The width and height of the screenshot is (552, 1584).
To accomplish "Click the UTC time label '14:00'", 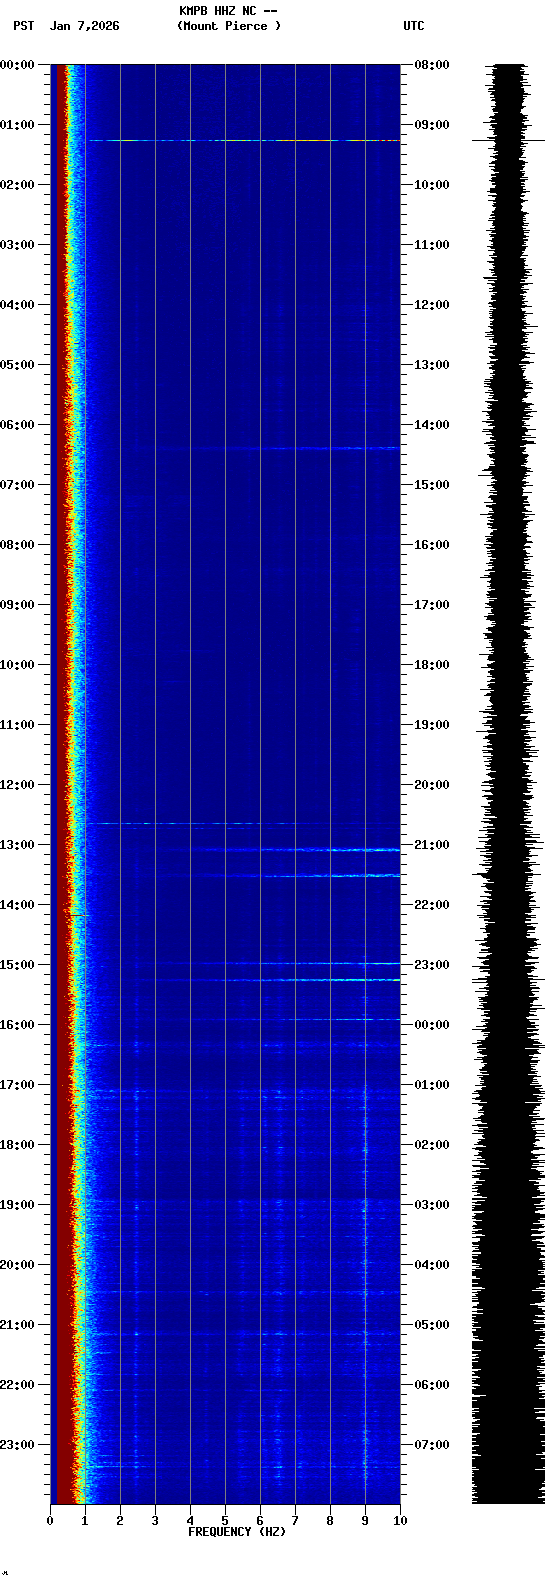I will point(432,425).
